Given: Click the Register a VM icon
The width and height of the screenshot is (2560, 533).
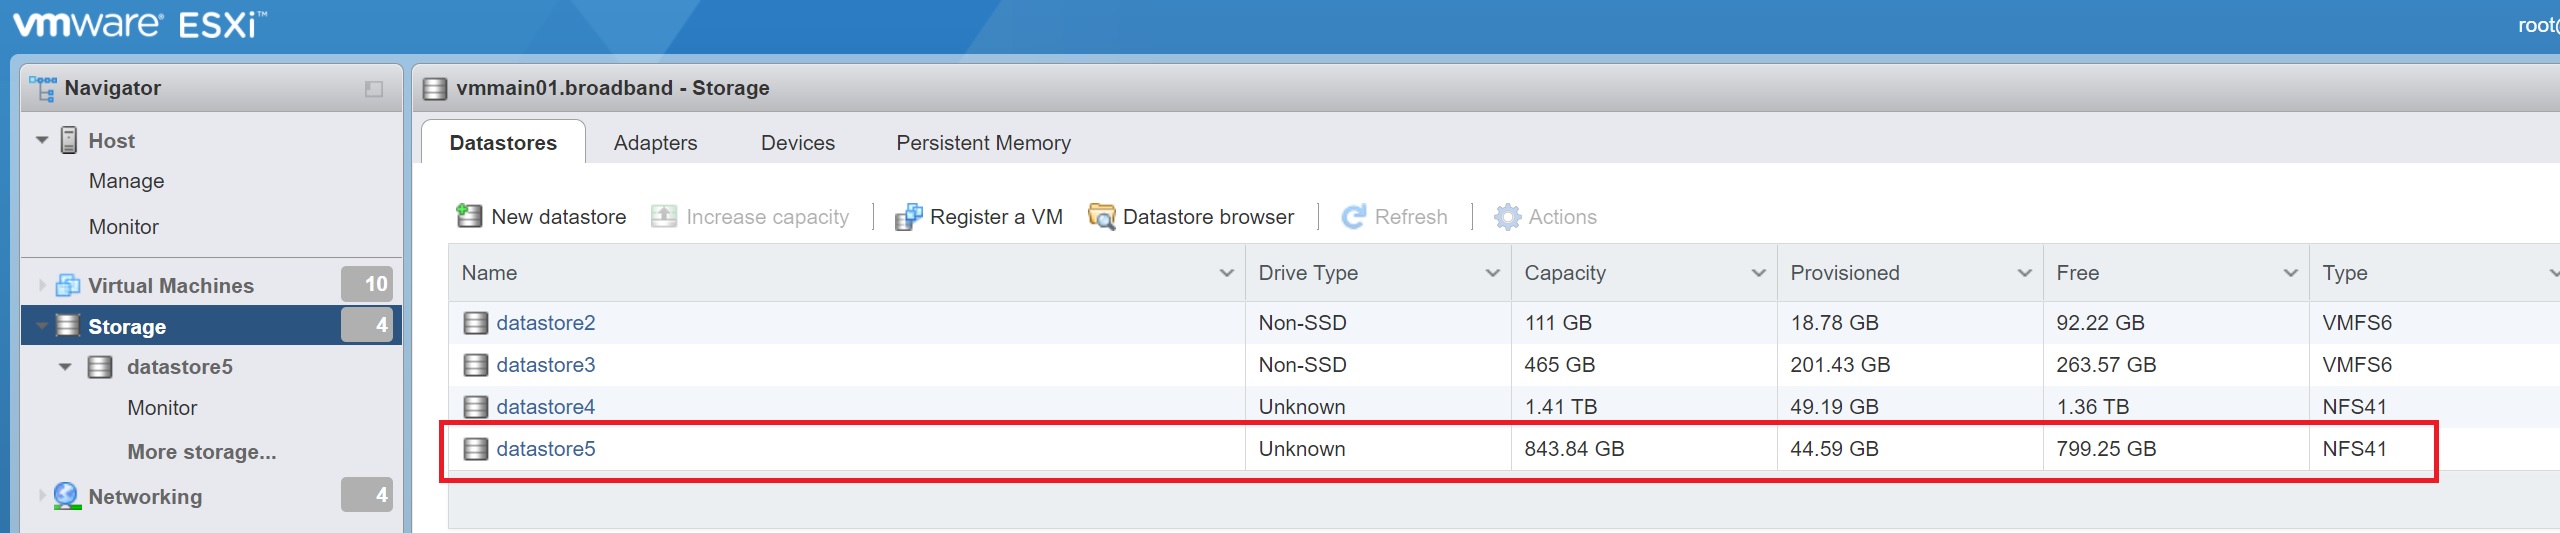Looking at the screenshot, I should click(908, 217).
